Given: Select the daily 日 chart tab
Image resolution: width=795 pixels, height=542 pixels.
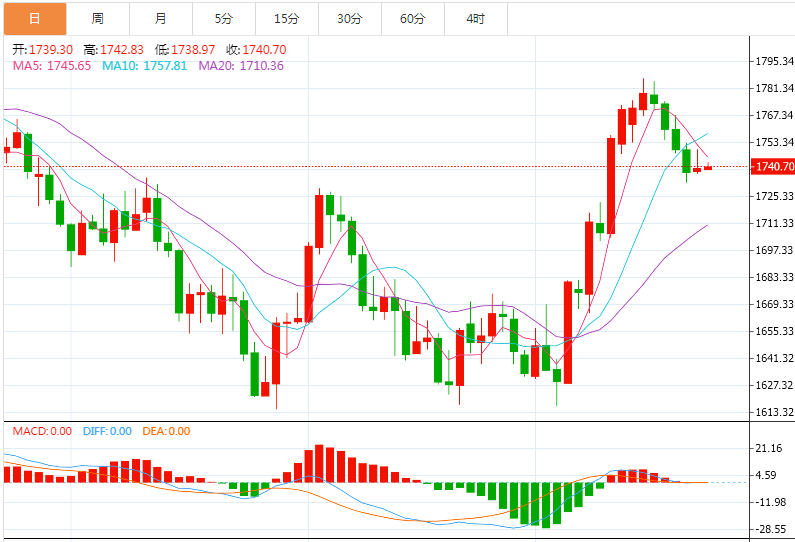Looking at the screenshot, I should (x=35, y=19).
